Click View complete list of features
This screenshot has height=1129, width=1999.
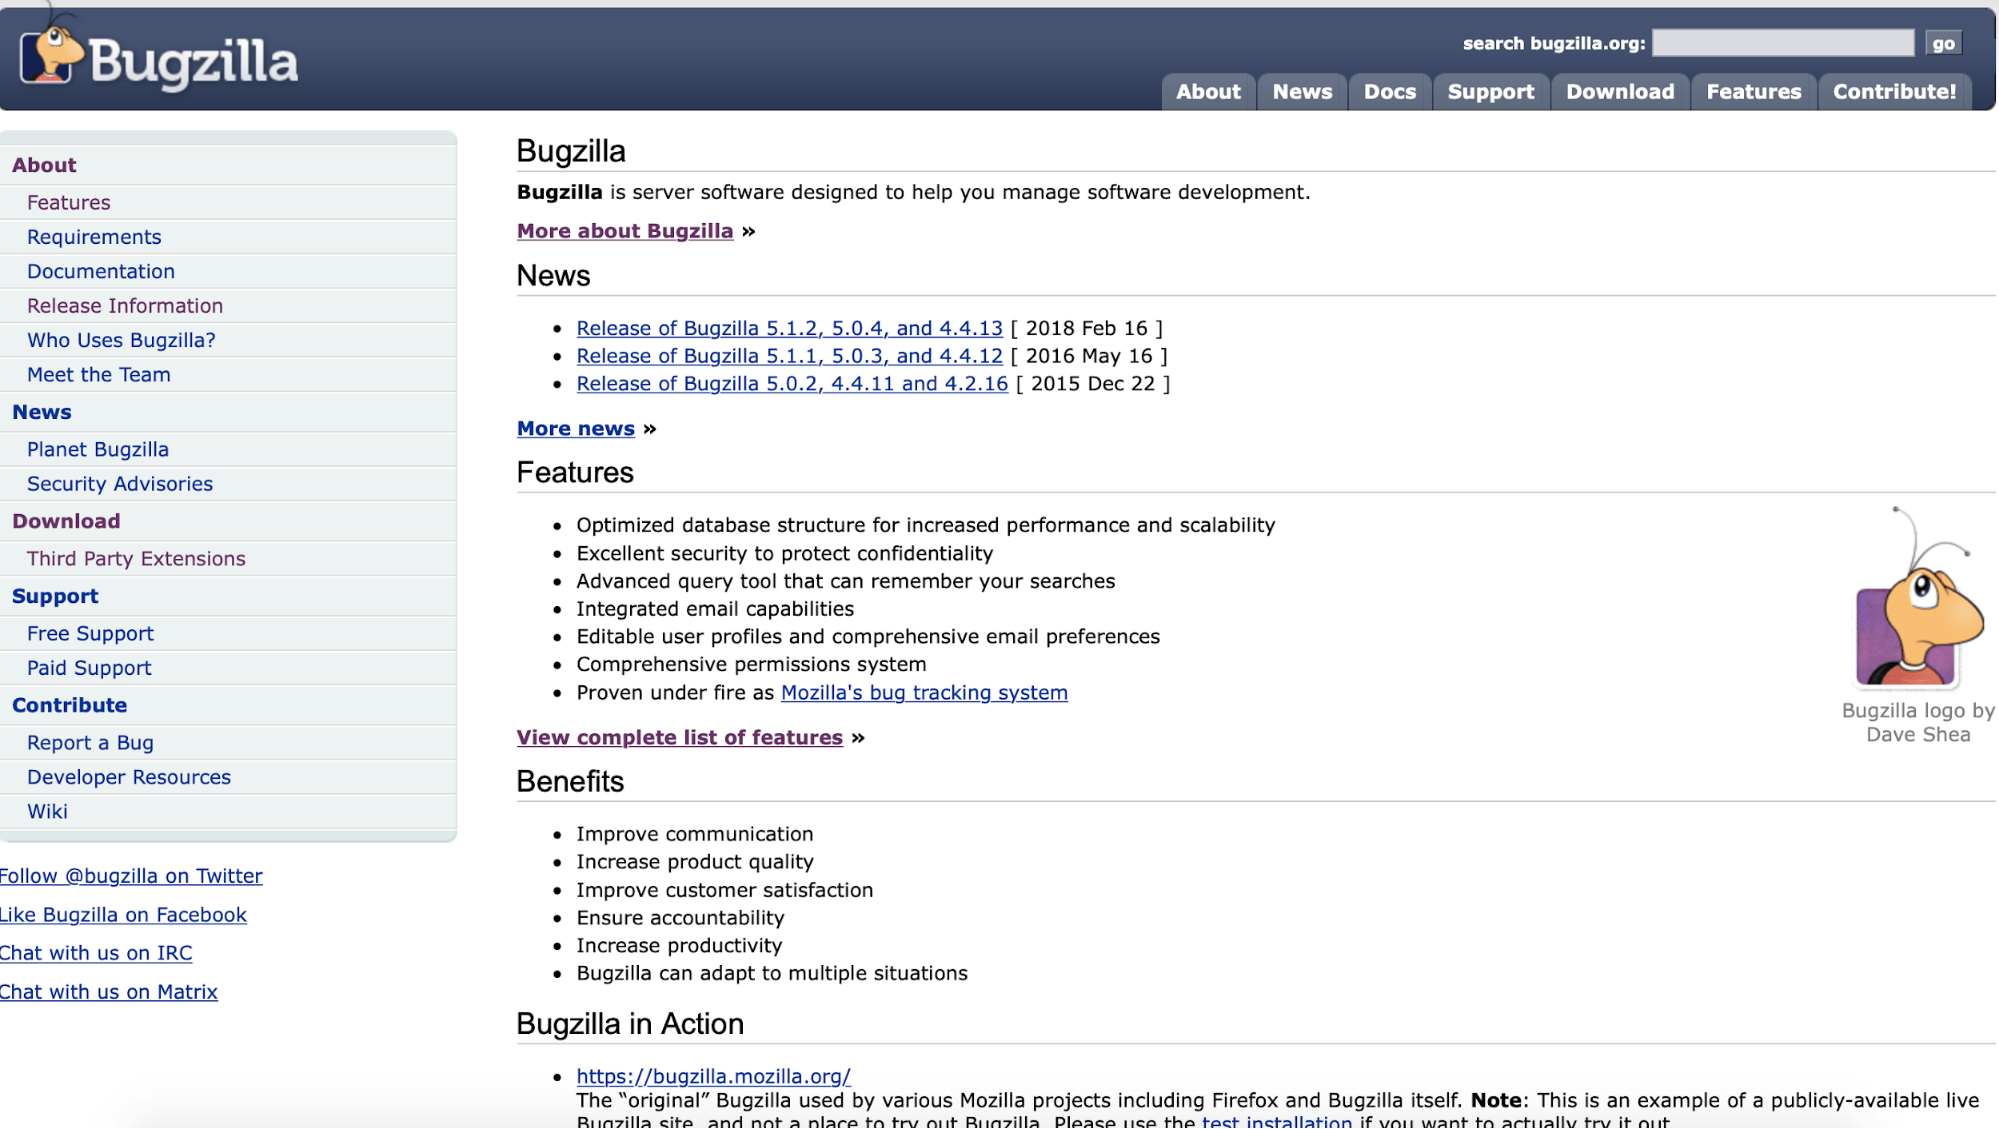click(679, 738)
